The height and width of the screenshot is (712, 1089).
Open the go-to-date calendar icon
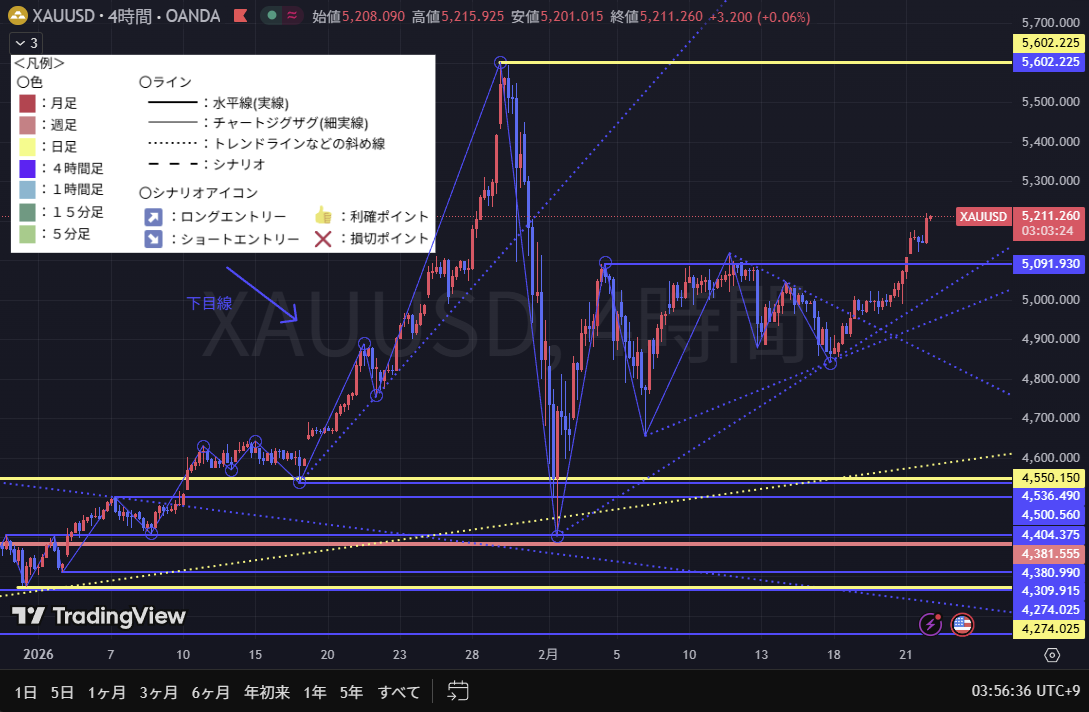click(459, 691)
